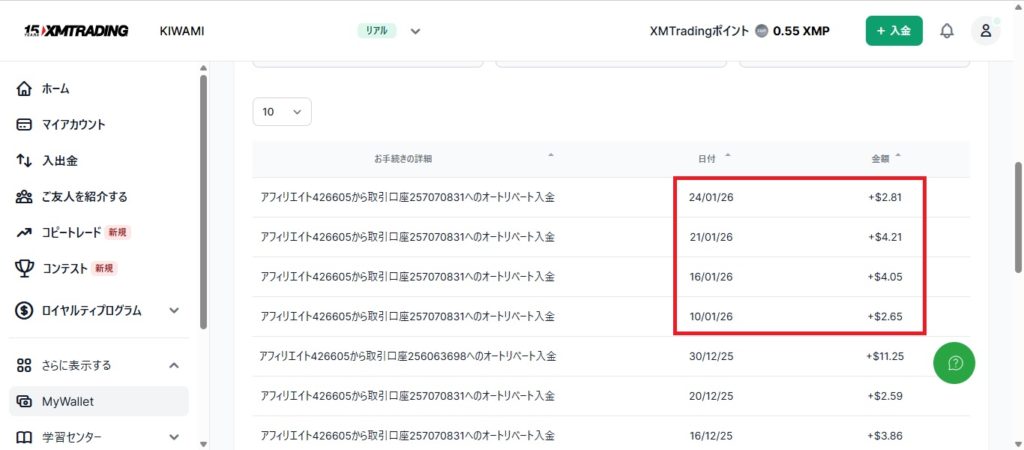The height and width of the screenshot is (450, 1024).
Task: Expand the ロイヤルティプログラム menu
Action: pyautogui.click(x=174, y=310)
